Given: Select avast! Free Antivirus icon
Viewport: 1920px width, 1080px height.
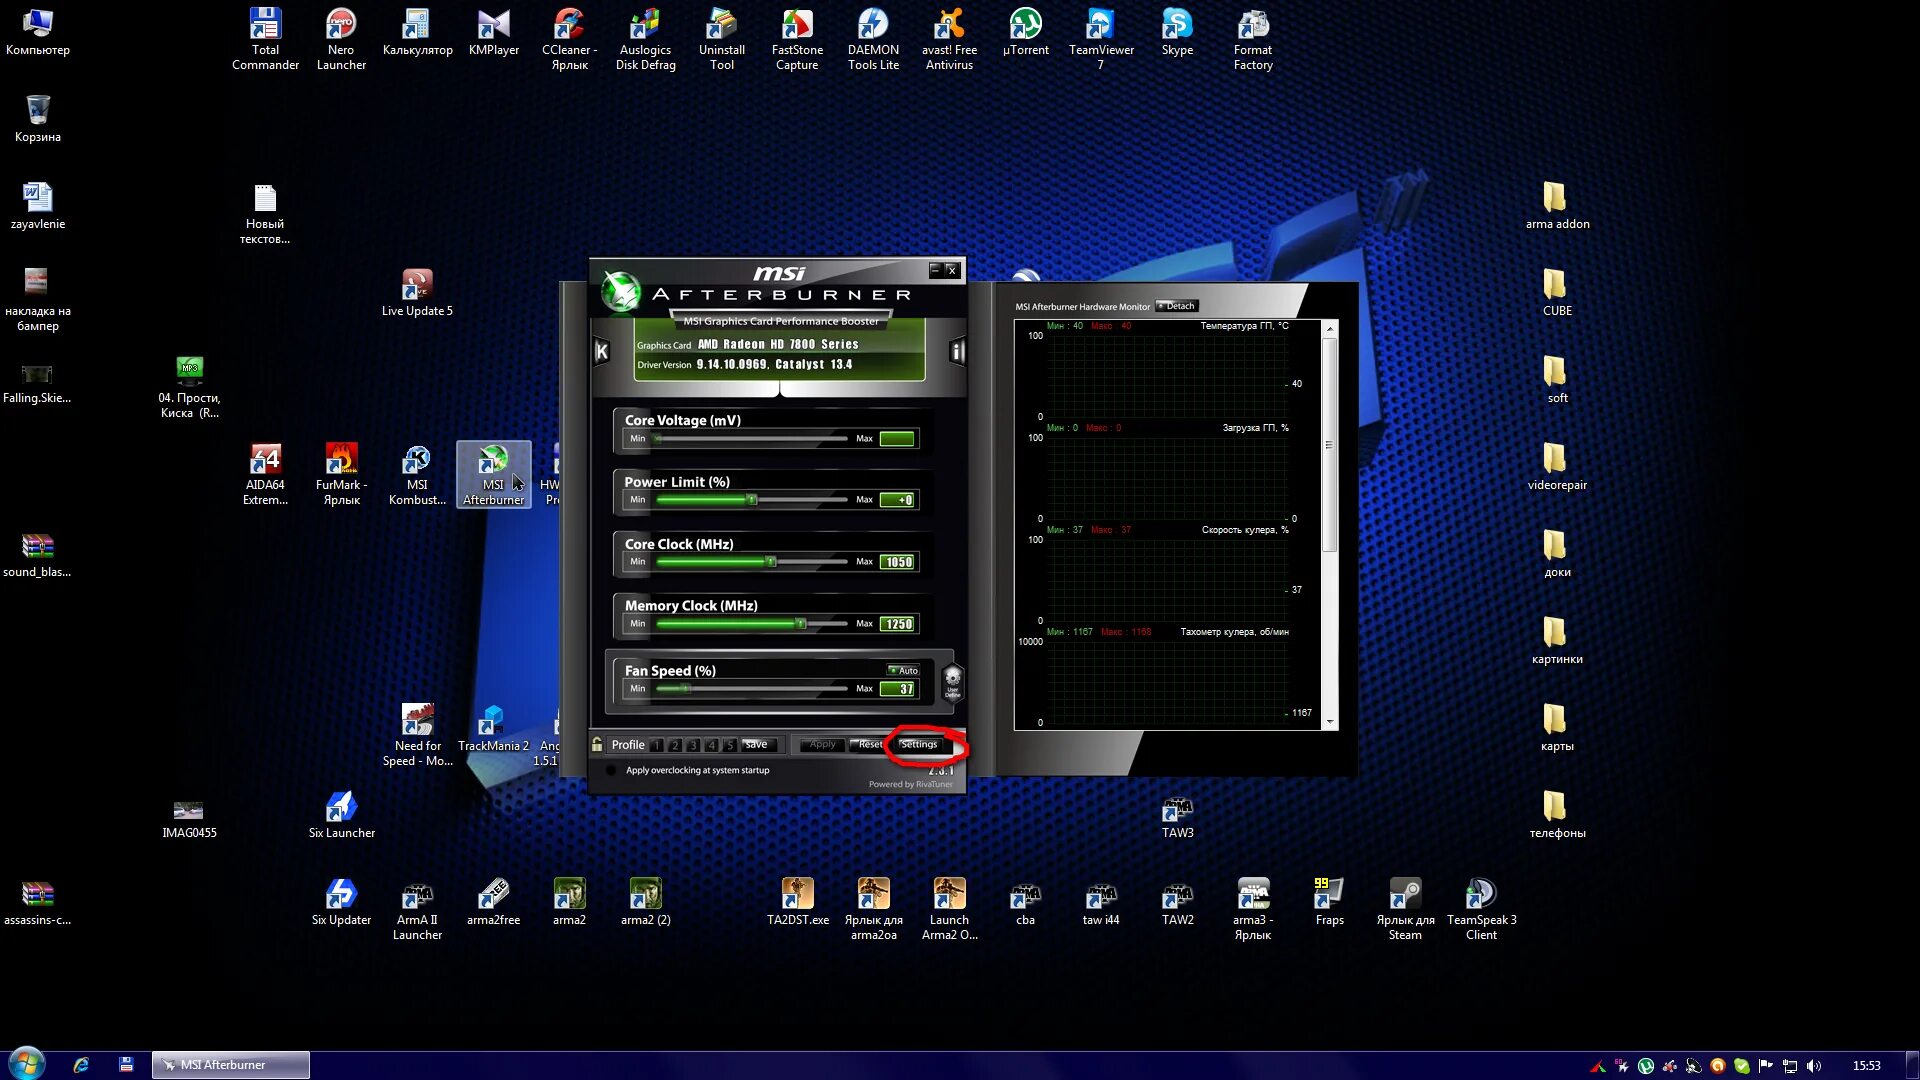Looking at the screenshot, I should 949,40.
